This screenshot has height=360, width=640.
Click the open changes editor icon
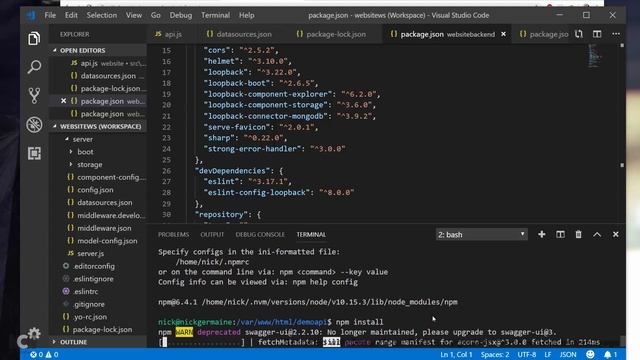pos(579,34)
